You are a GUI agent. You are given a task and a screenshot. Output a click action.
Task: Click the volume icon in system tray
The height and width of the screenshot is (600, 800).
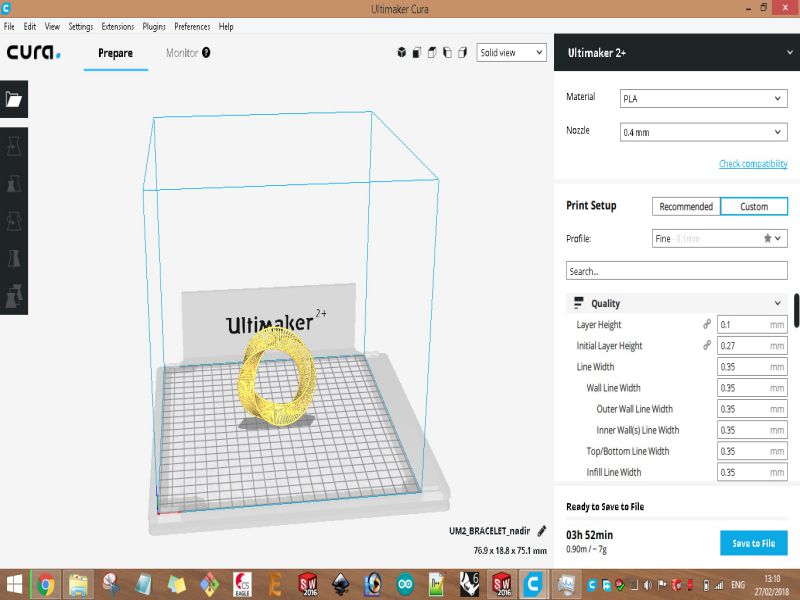pos(648,585)
